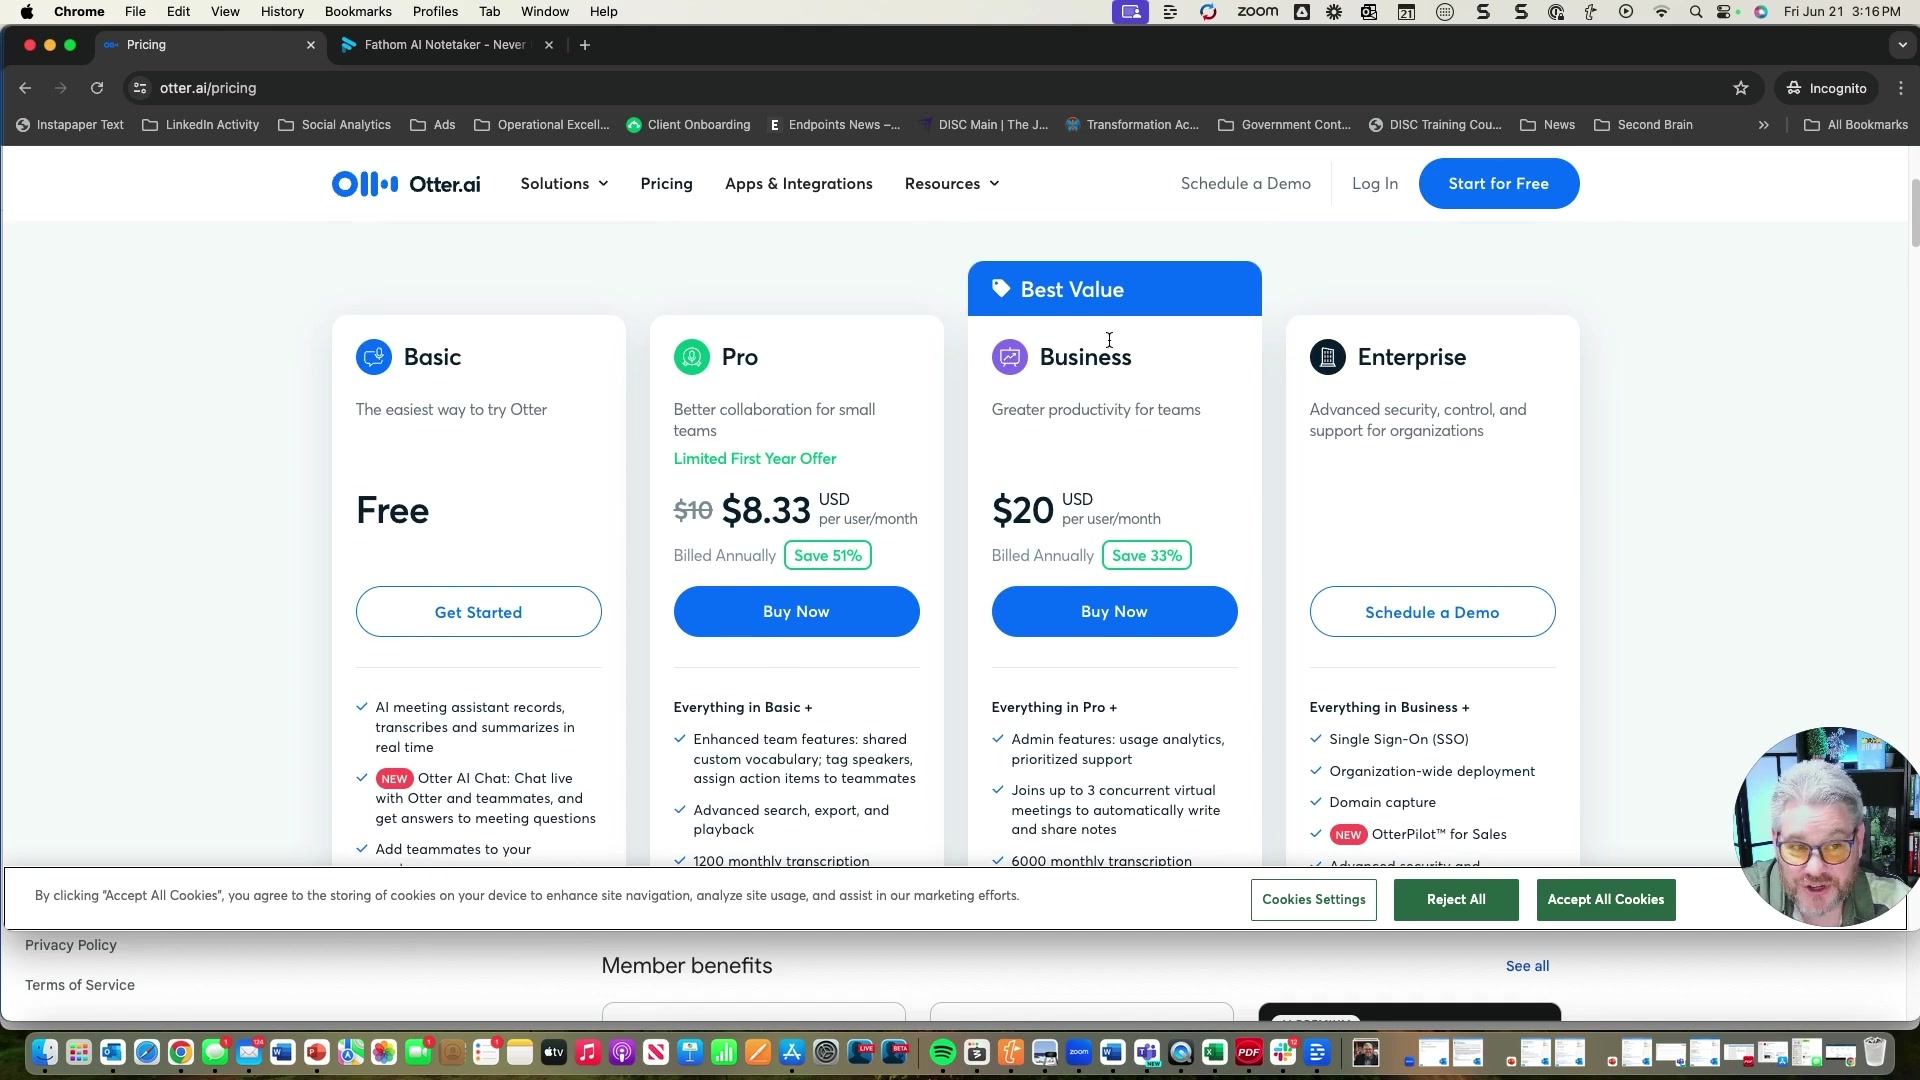Viewport: 1920px width, 1080px height.
Task: Open tab search dropdown arrow
Action: [x=1902, y=45]
